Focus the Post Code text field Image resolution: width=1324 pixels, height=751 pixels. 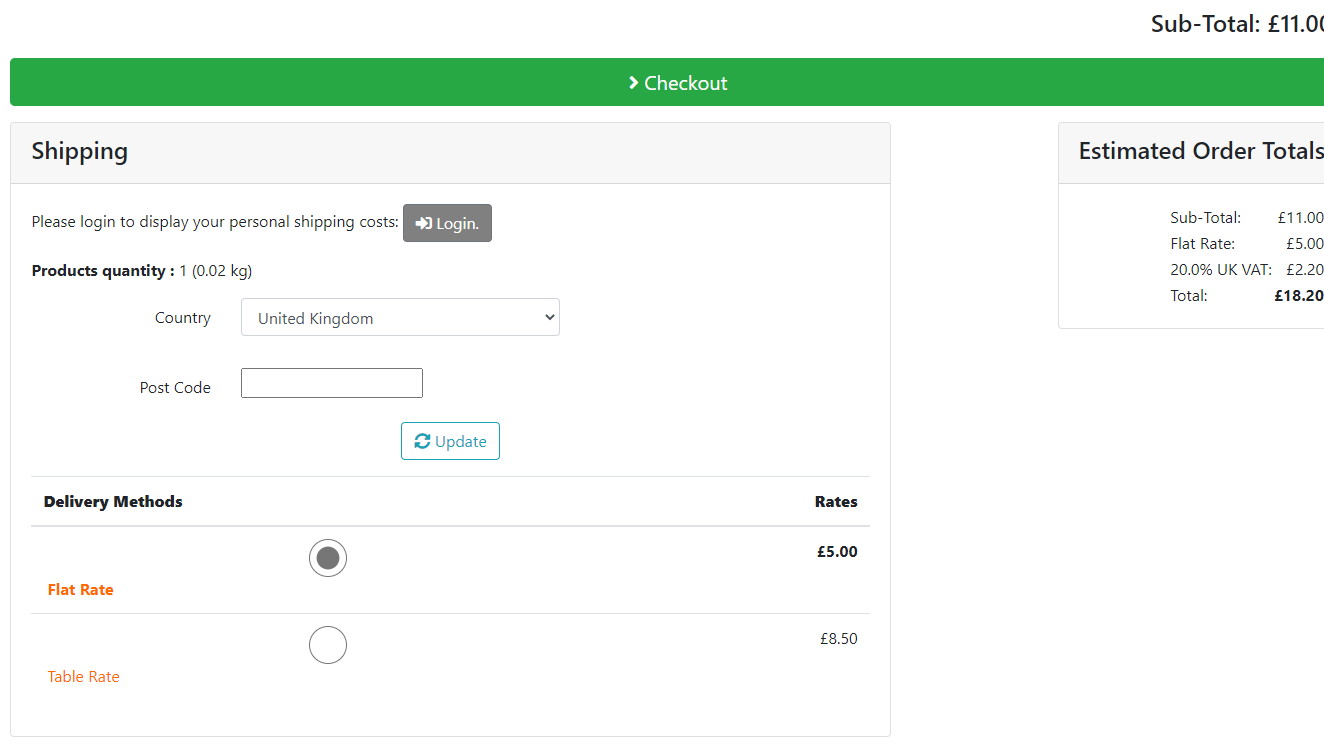pos(332,383)
